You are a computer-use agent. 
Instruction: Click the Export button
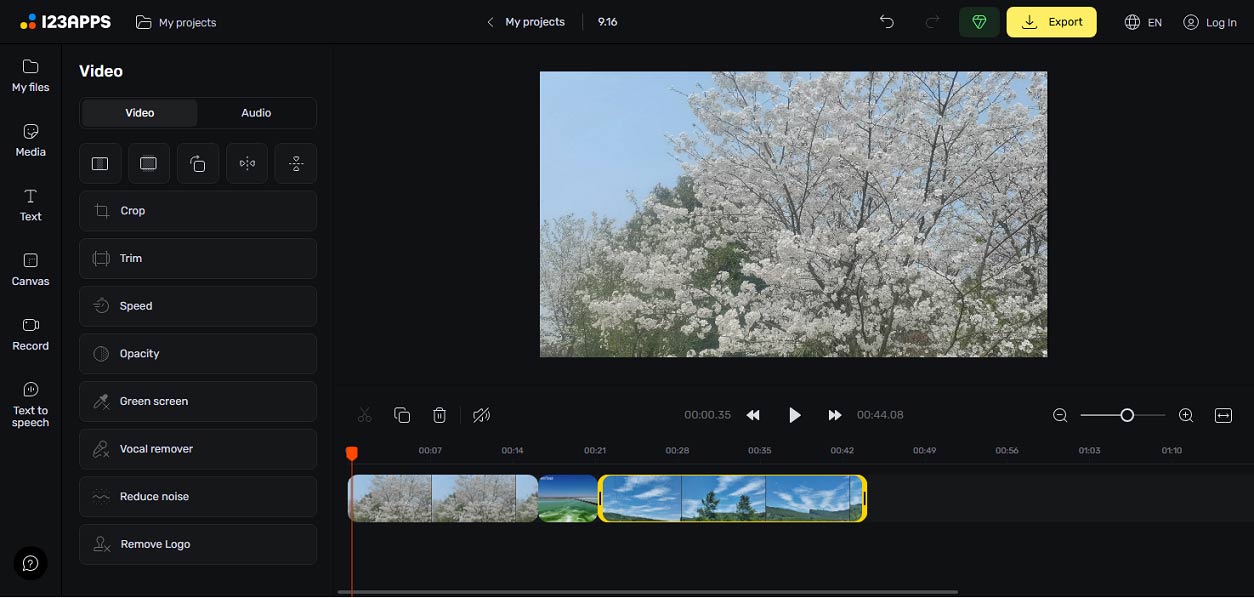pos(1051,21)
